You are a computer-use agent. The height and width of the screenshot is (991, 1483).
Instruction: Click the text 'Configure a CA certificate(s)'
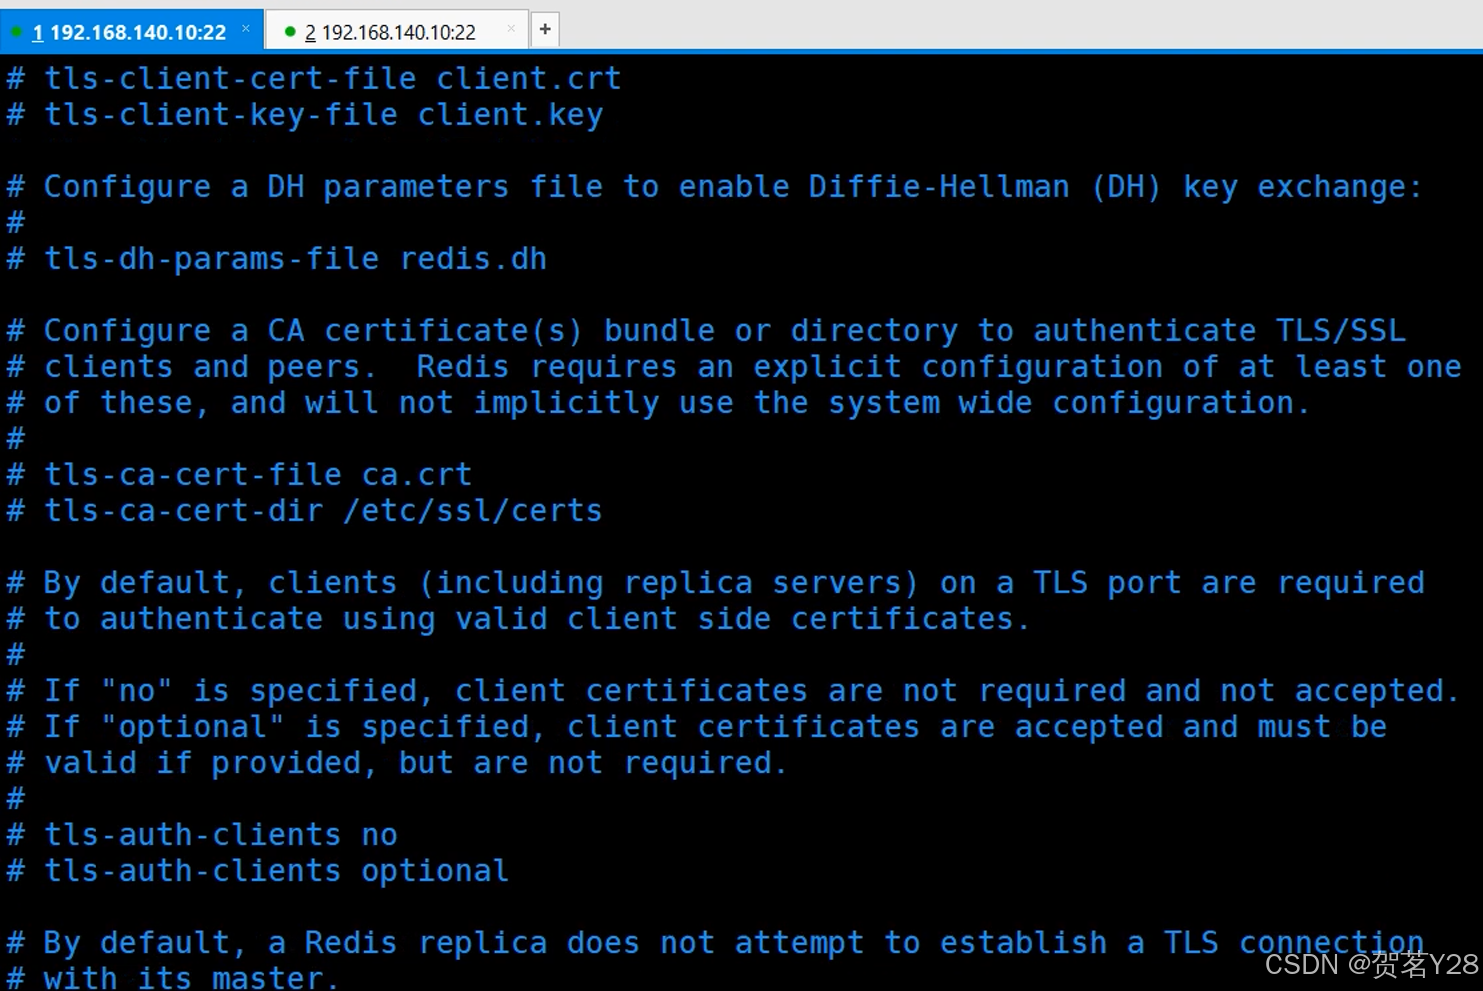[313, 331]
